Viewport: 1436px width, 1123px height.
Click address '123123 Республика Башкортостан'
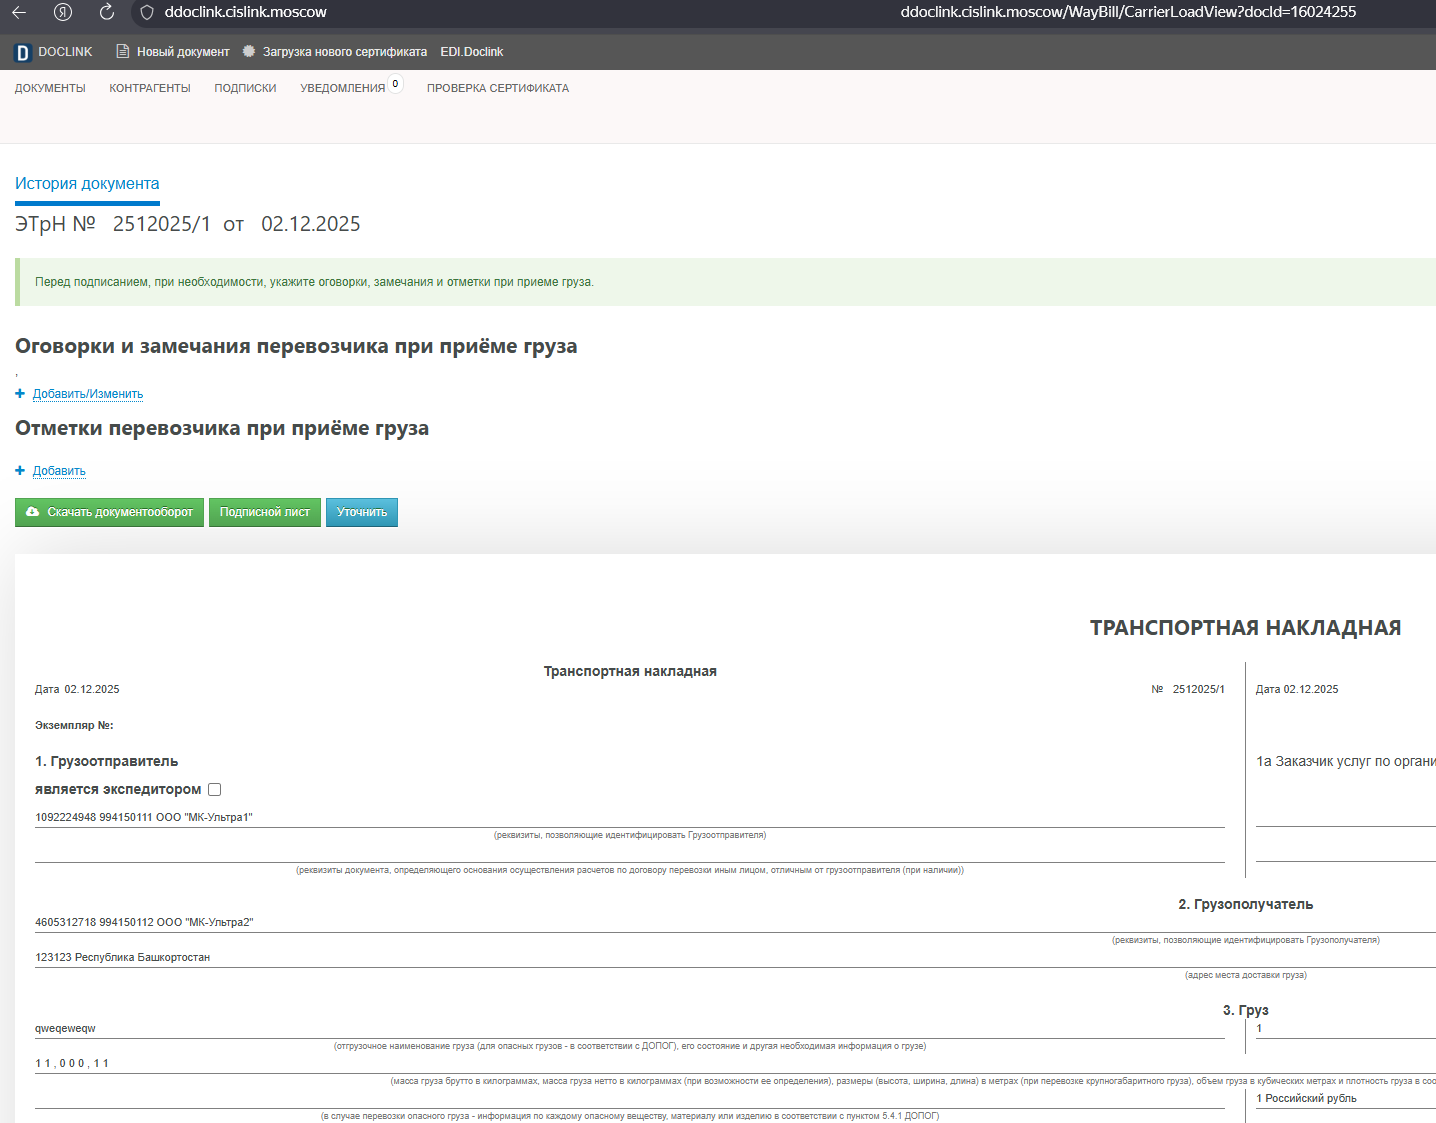tap(123, 957)
